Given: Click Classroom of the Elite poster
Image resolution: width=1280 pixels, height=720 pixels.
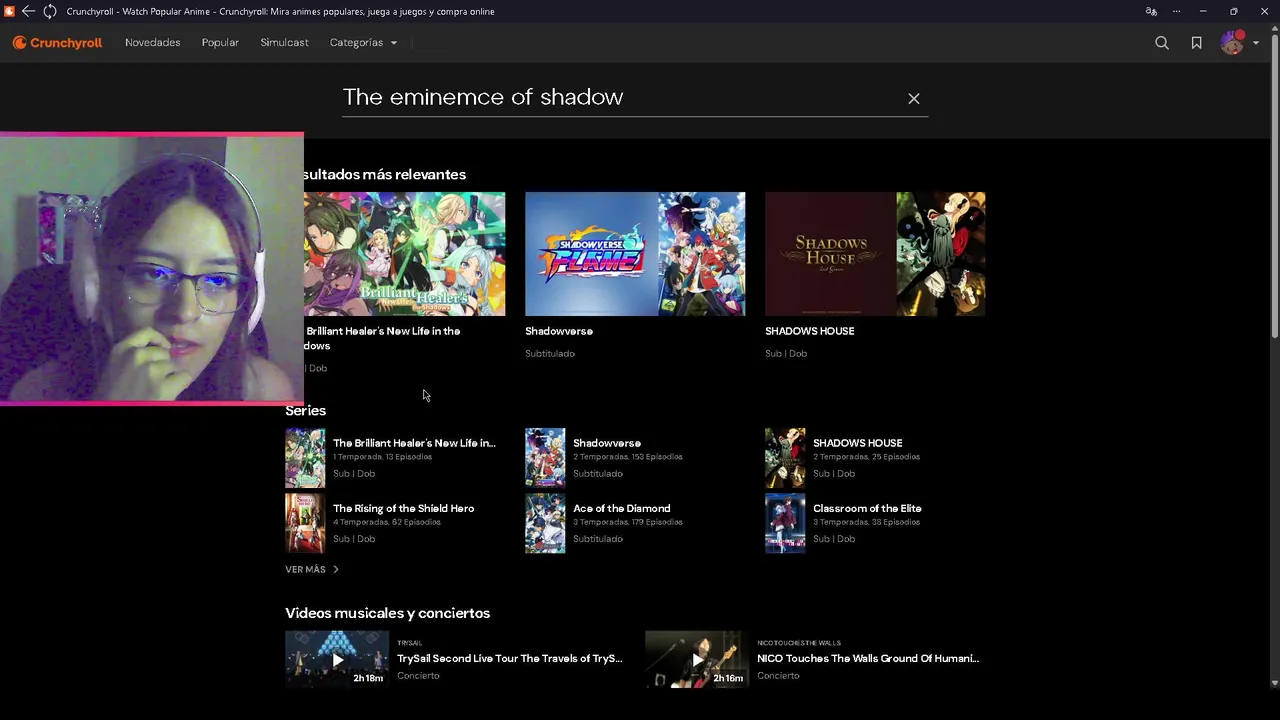Looking at the screenshot, I should click(785, 523).
